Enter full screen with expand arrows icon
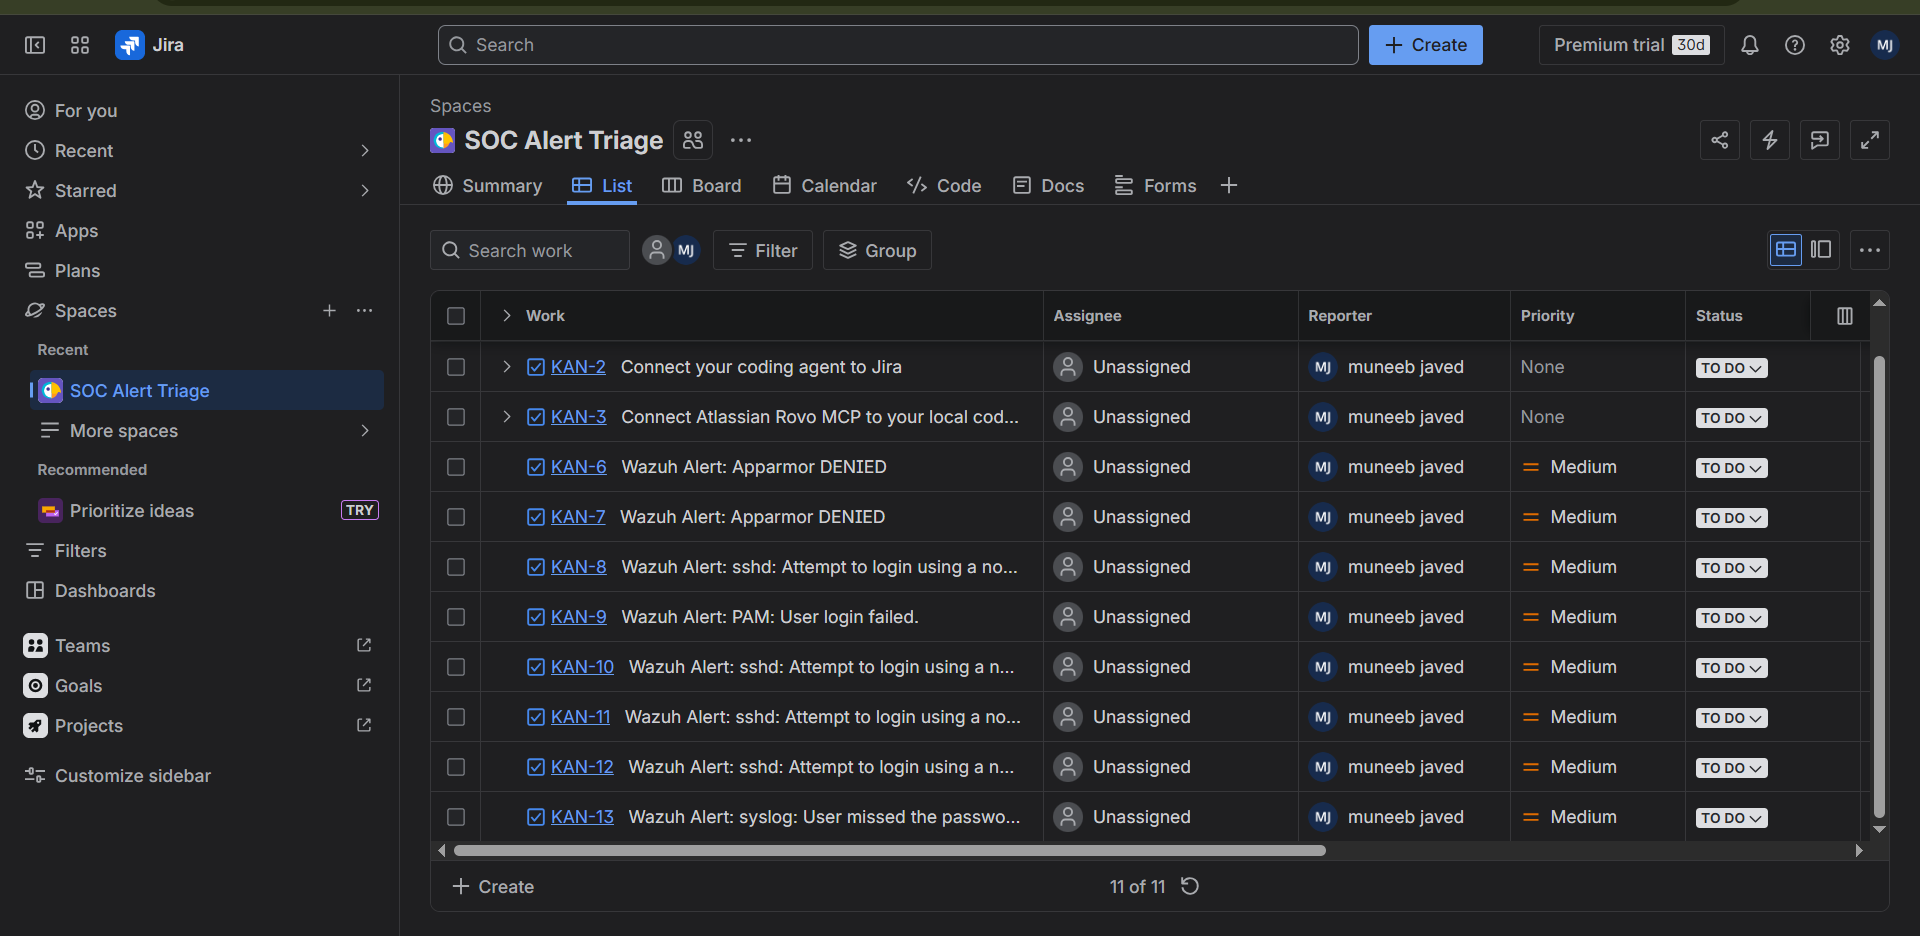 pos(1869,140)
